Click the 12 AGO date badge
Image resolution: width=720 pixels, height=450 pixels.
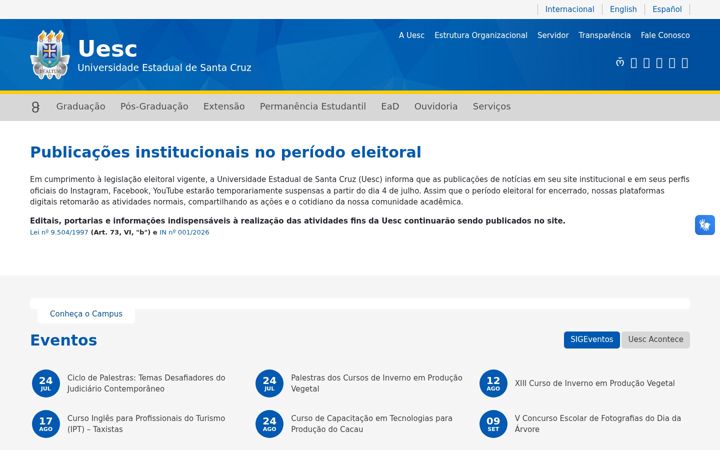(x=493, y=383)
